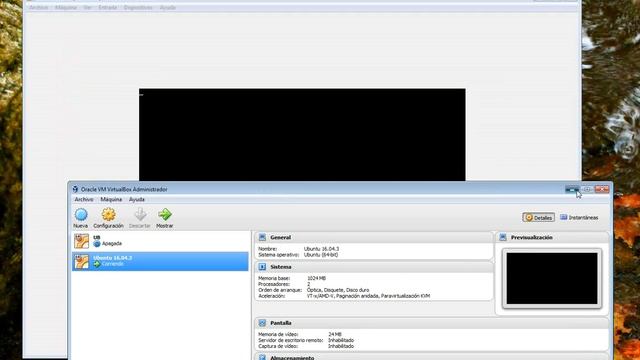
Task: Open Ver menu in the VM window
Action: click(87, 7)
